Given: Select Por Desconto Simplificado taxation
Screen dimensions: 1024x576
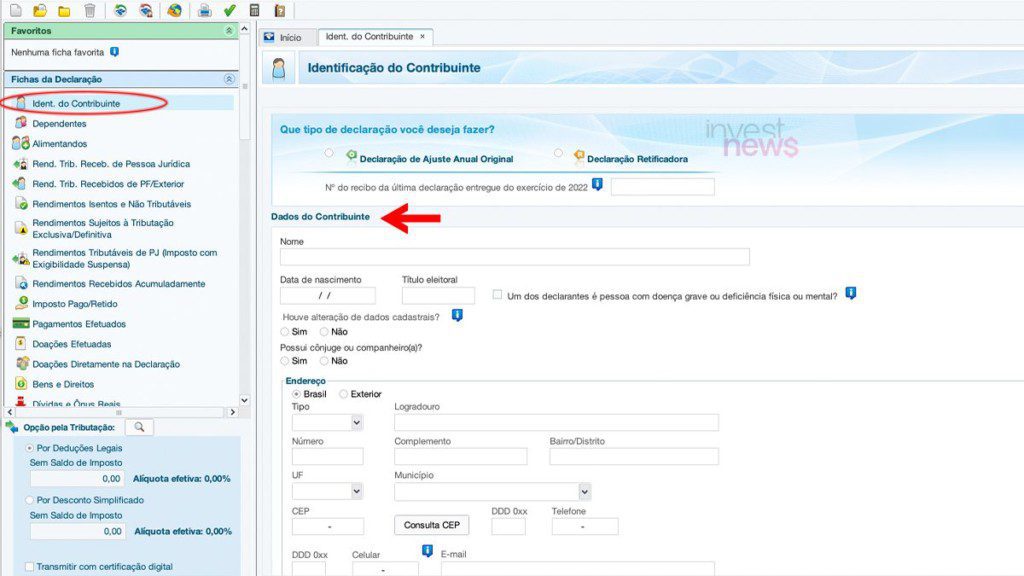Looking at the screenshot, I should point(29,500).
